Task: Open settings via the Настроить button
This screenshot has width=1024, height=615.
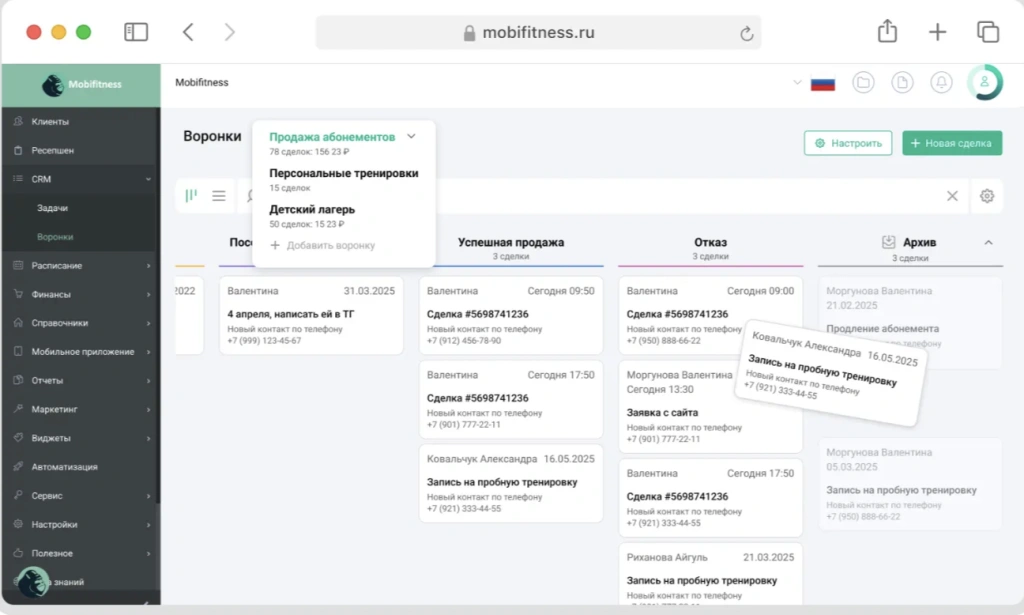Action: pos(848,143)
